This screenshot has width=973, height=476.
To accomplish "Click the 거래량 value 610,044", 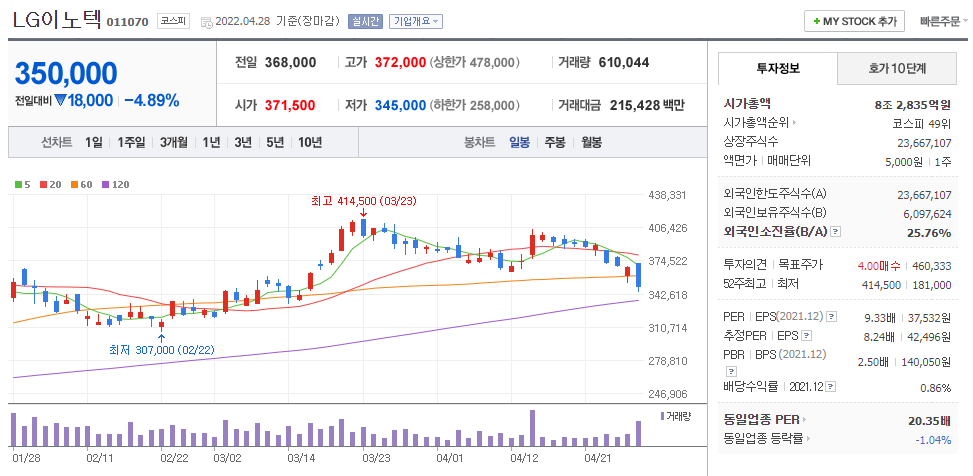I will coord(624,63).
